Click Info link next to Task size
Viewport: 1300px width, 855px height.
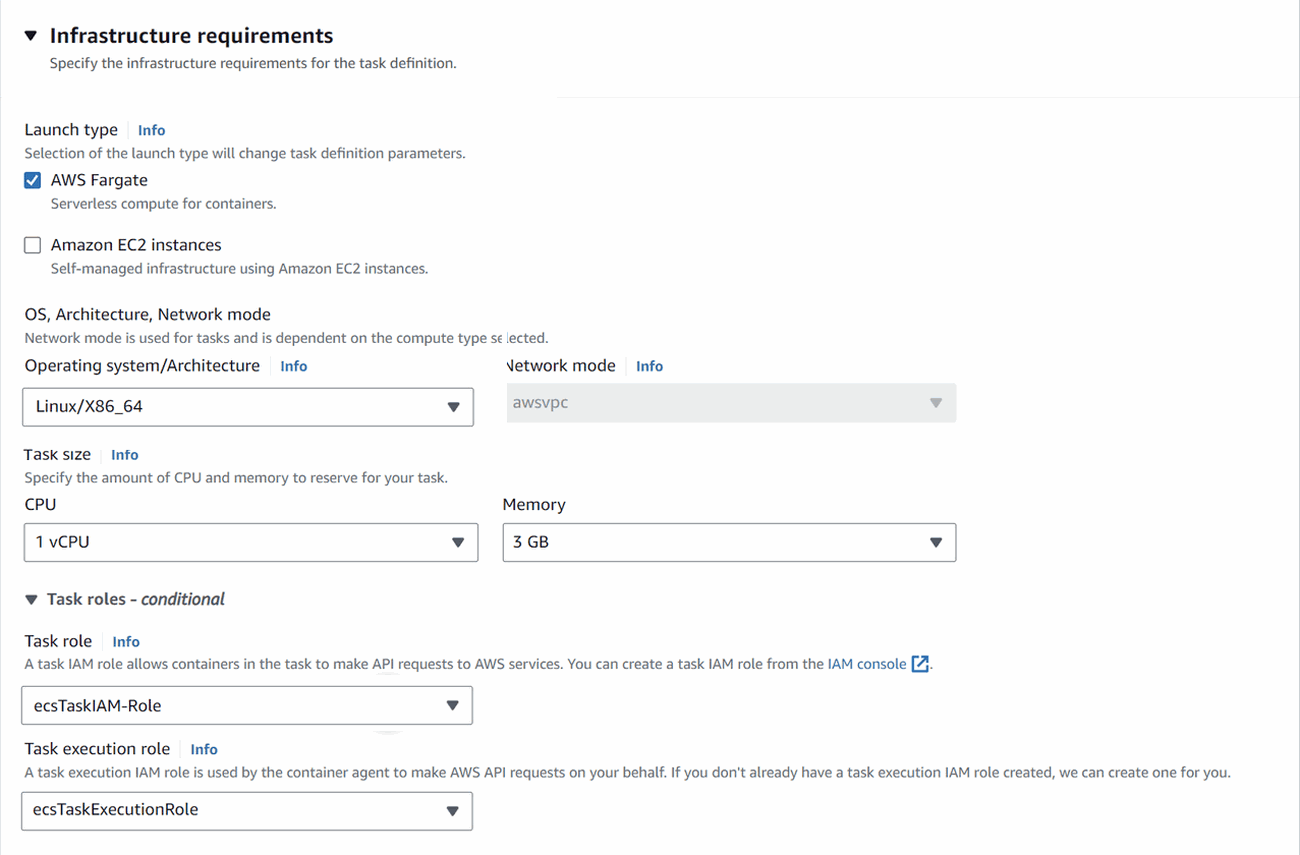pos(124,455)
